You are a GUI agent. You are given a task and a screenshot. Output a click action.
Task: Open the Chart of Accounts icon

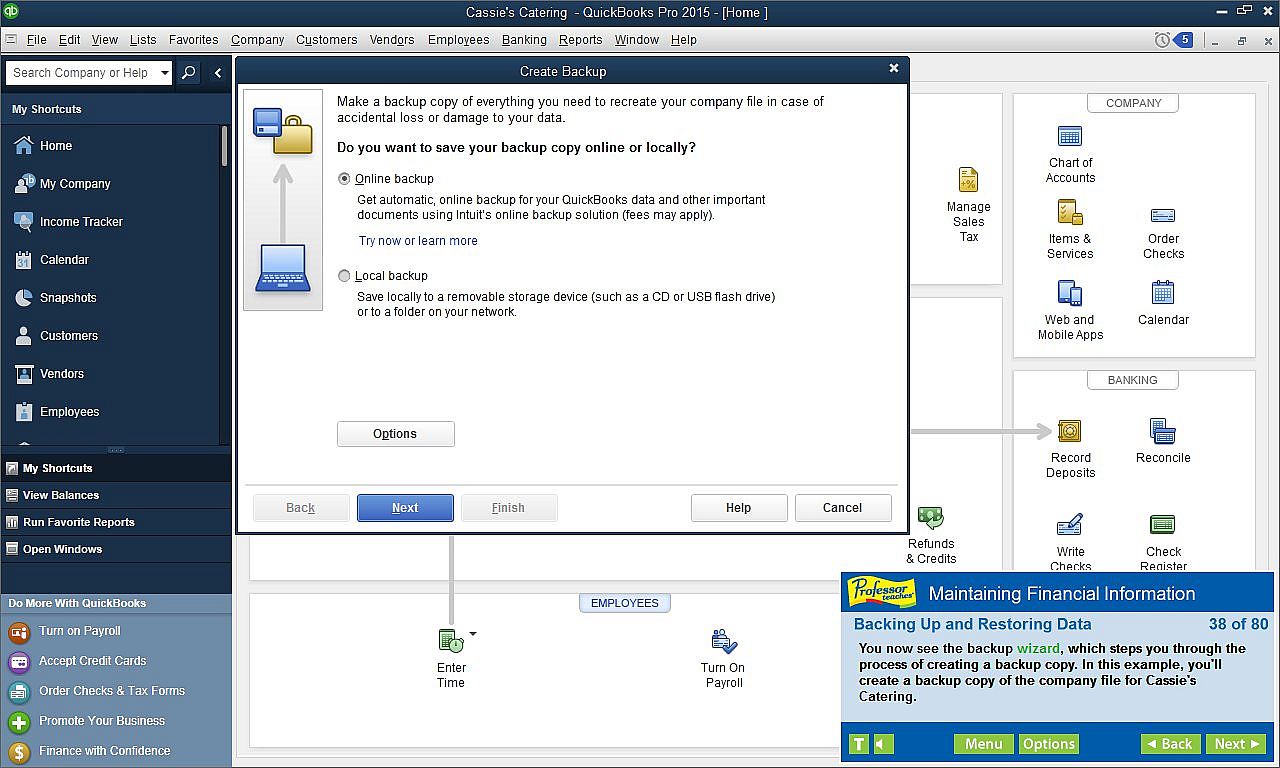click(x=1070, y=137)
